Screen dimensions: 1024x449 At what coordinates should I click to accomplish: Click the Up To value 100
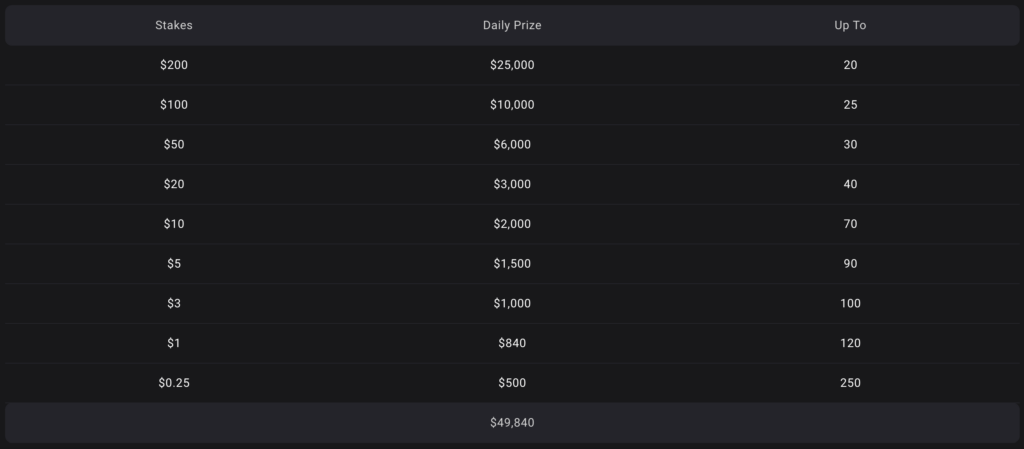[850, 304]
